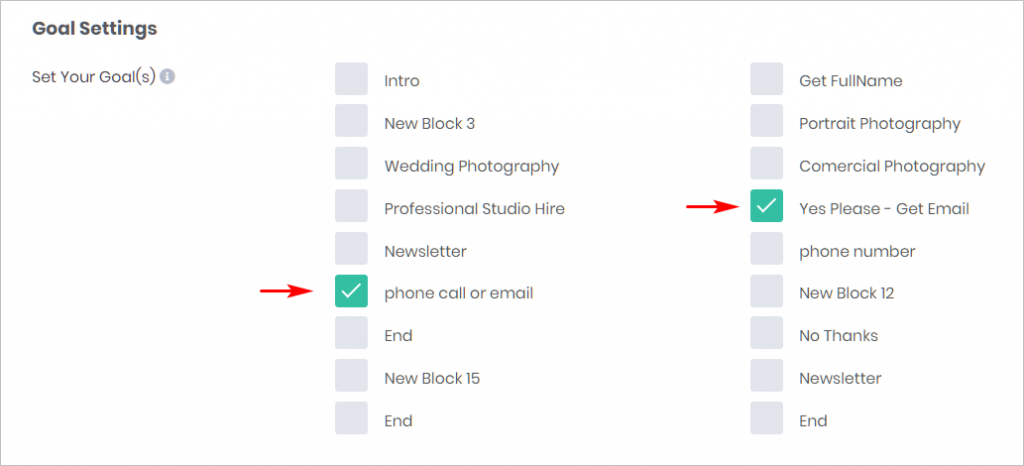Click the Goal Settings heading
1024x466 pixels.
pyautogui.click(x=95, y=29)
